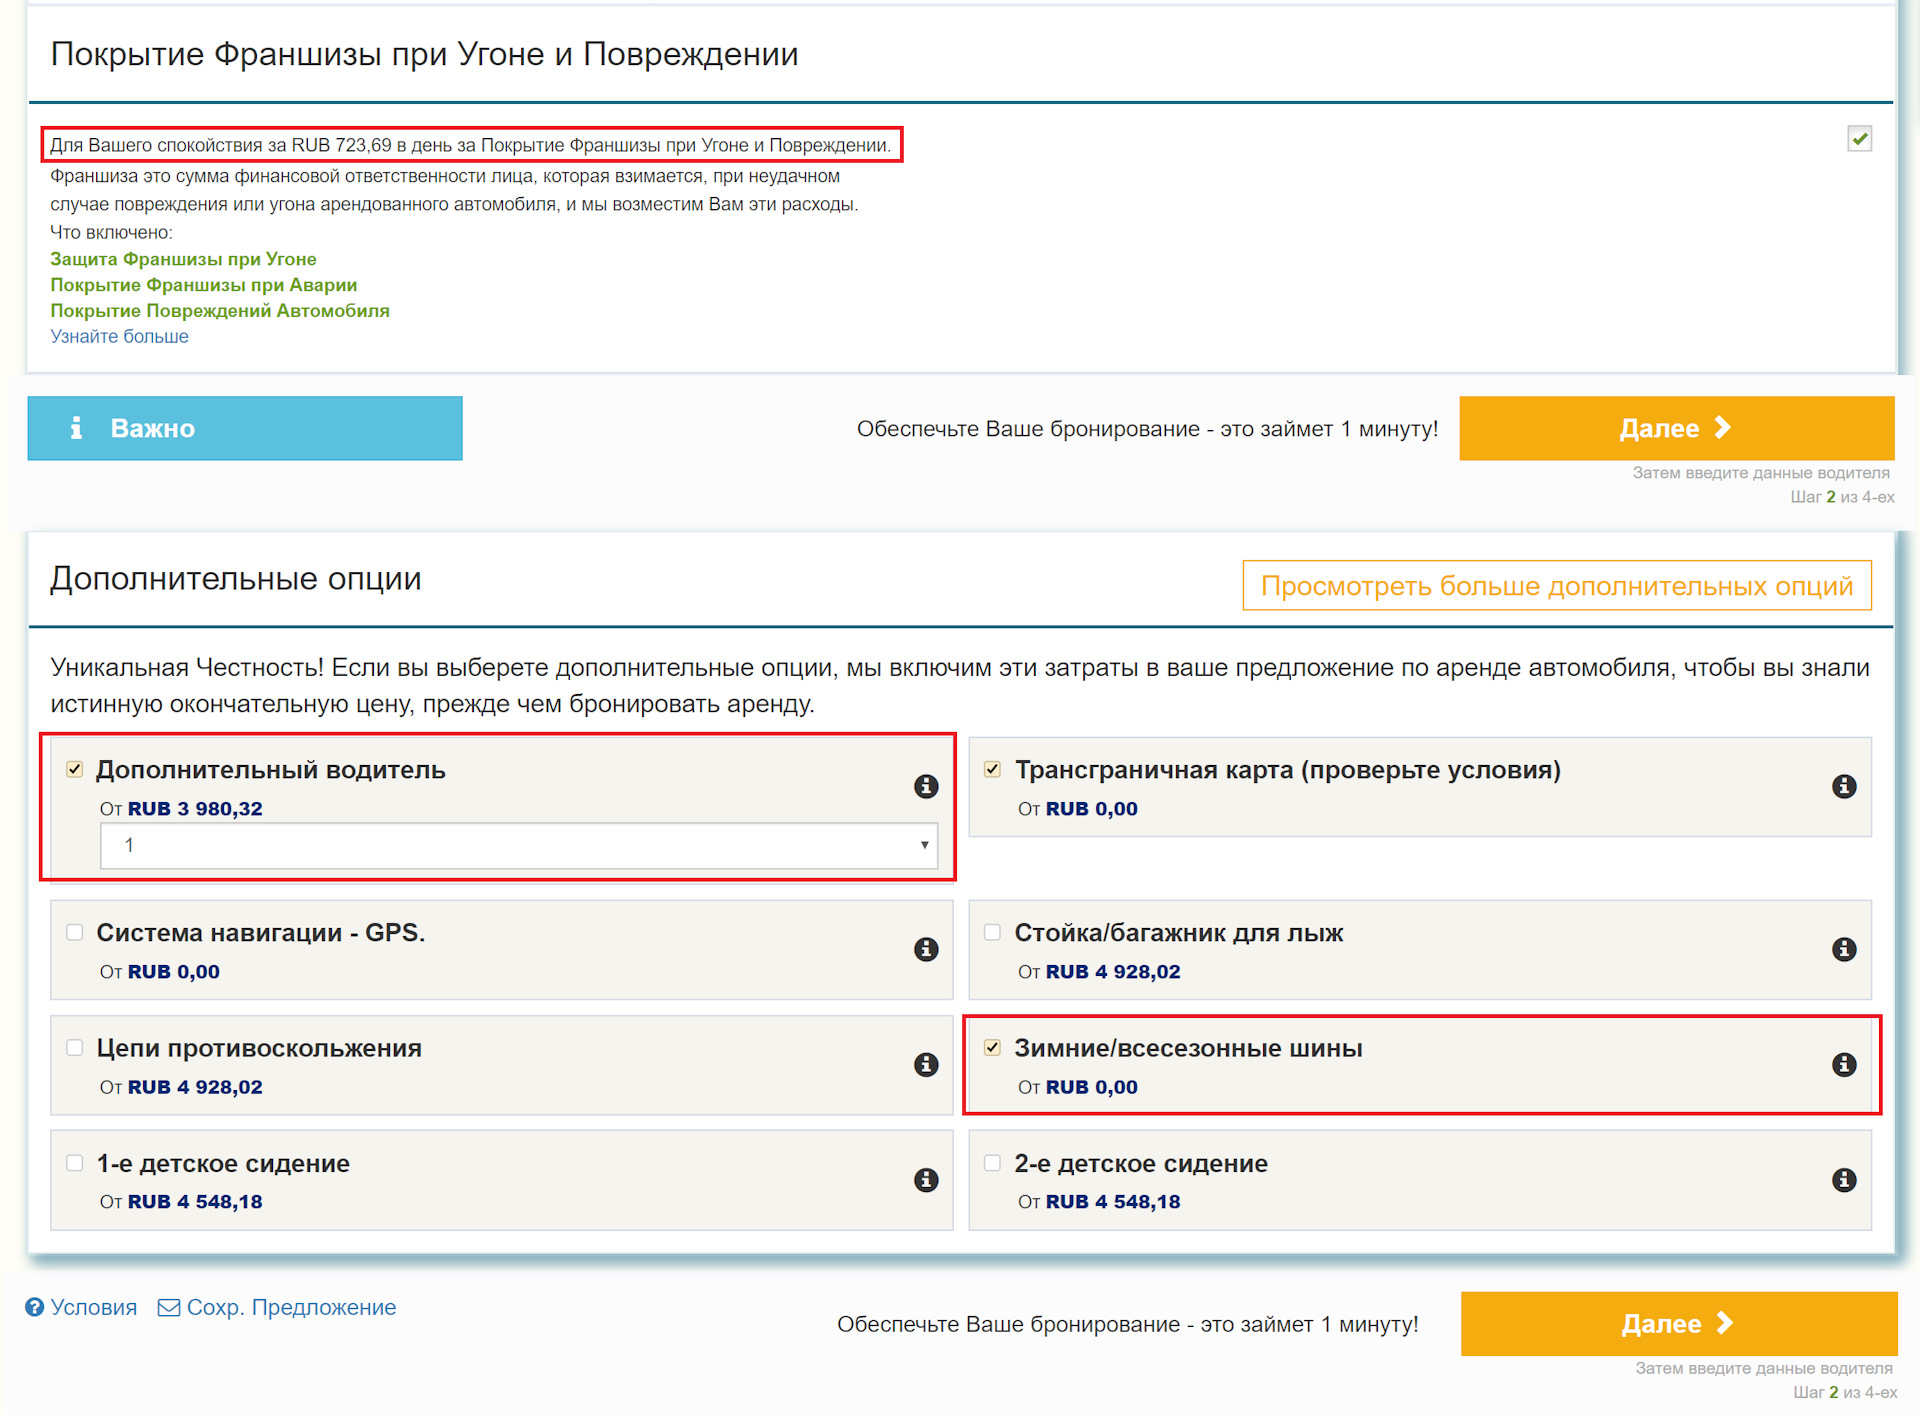Show info for Система навигации GPS
Screen dimensions: 1920x1415
click(926, 949)
